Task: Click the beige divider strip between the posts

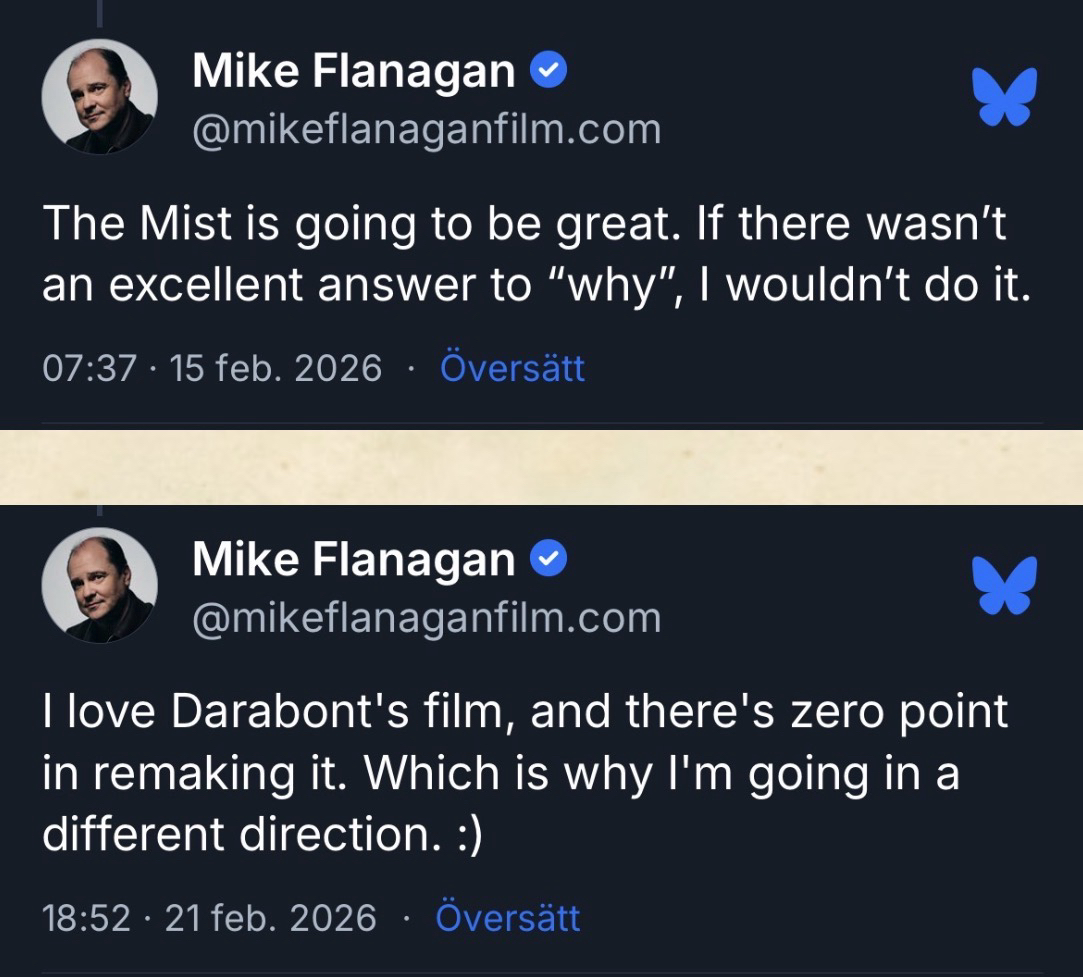Action: 541,467
